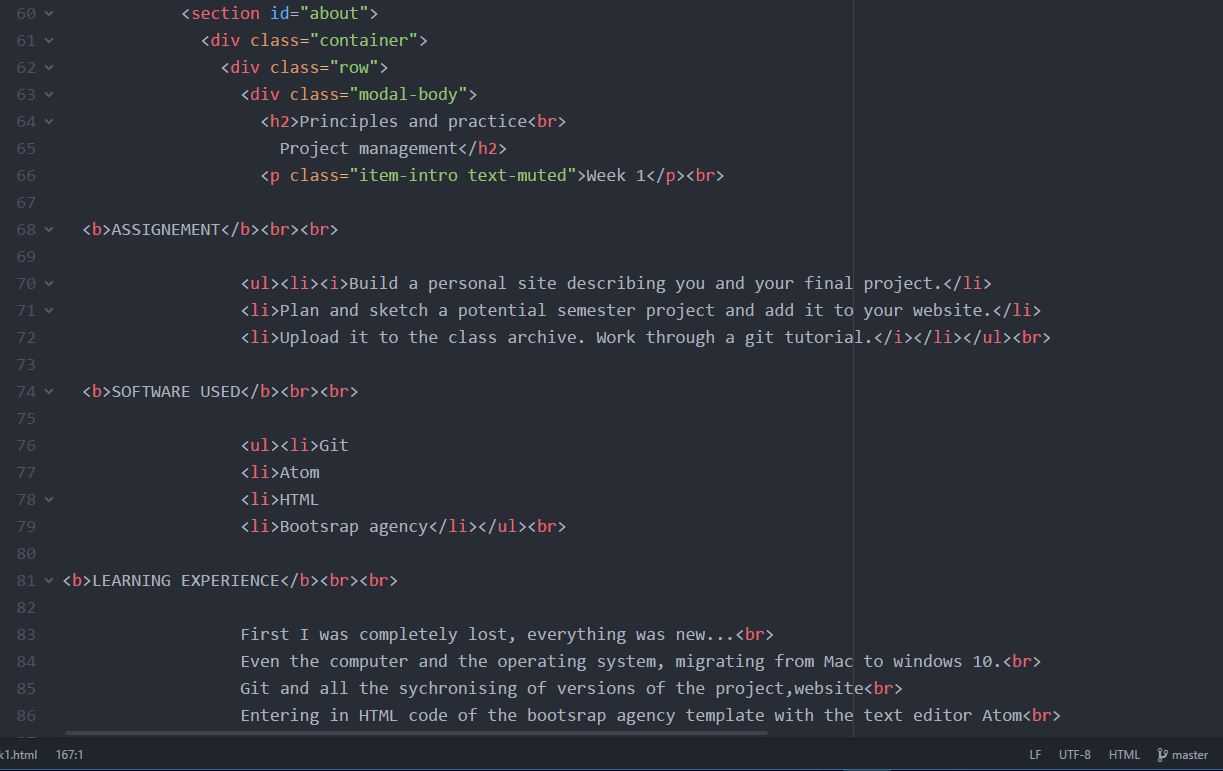Collapse the fold chevron on line 78
Viewport: 1223px width, 771px height.
49,500
